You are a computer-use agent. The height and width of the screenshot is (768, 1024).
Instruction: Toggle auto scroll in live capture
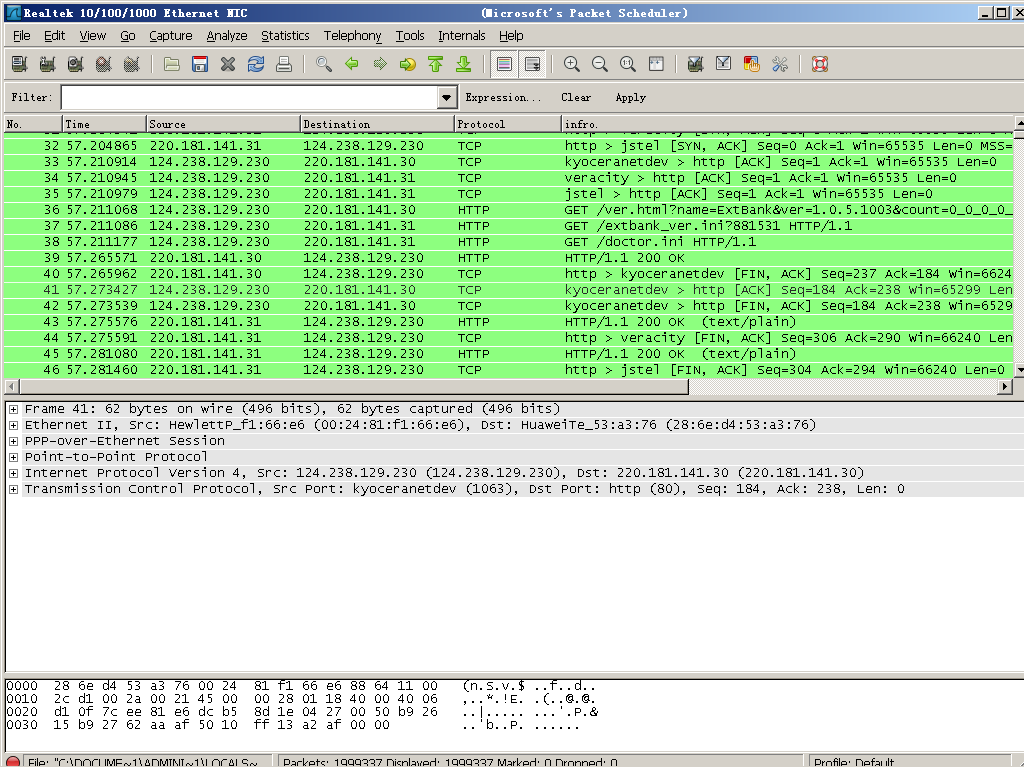pyautogui.click(x=532, y=64)
